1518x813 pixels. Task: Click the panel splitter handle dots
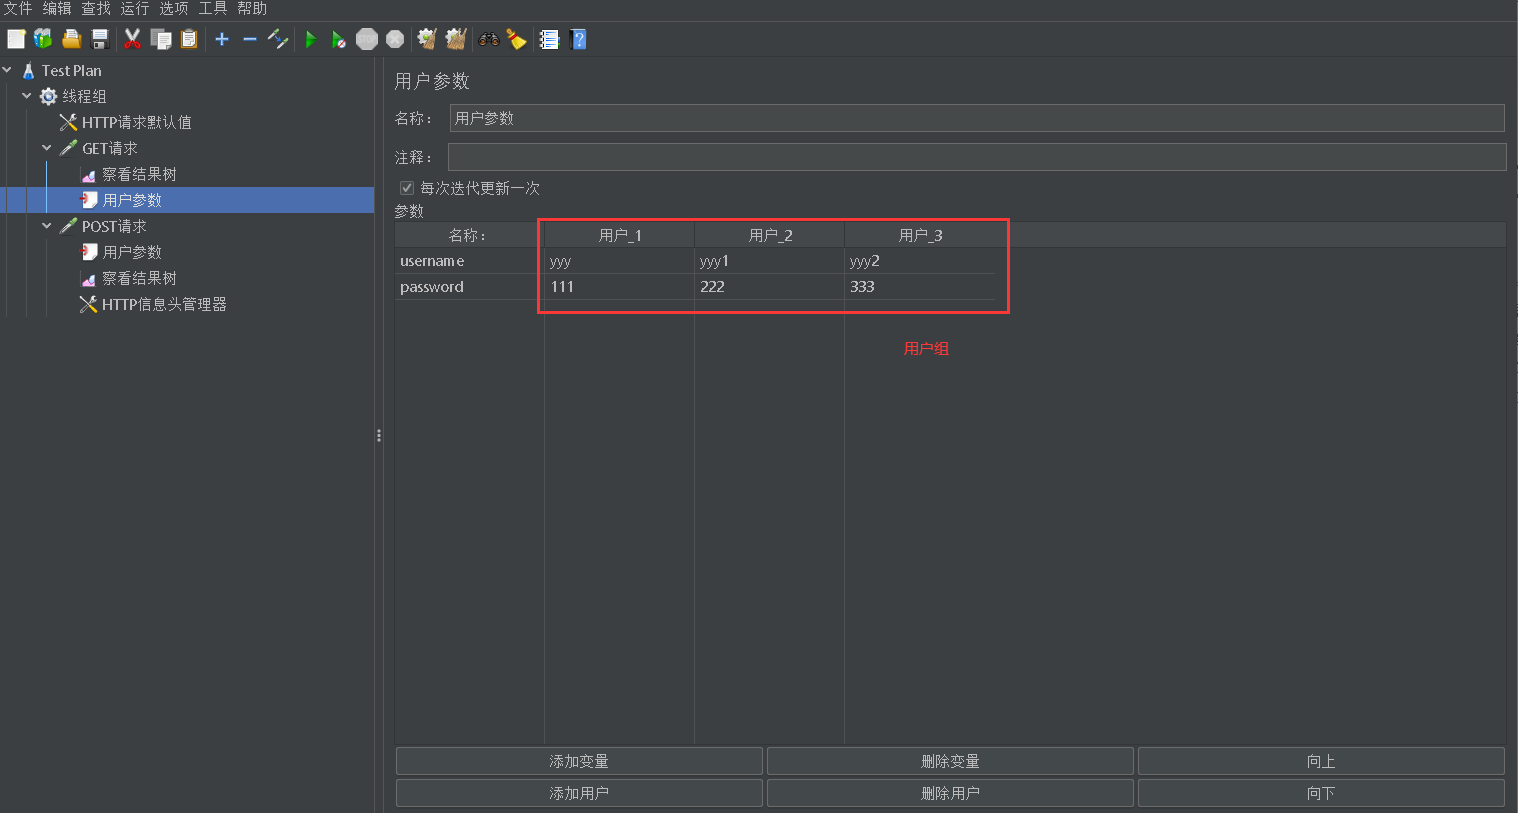tap(379, 435)
